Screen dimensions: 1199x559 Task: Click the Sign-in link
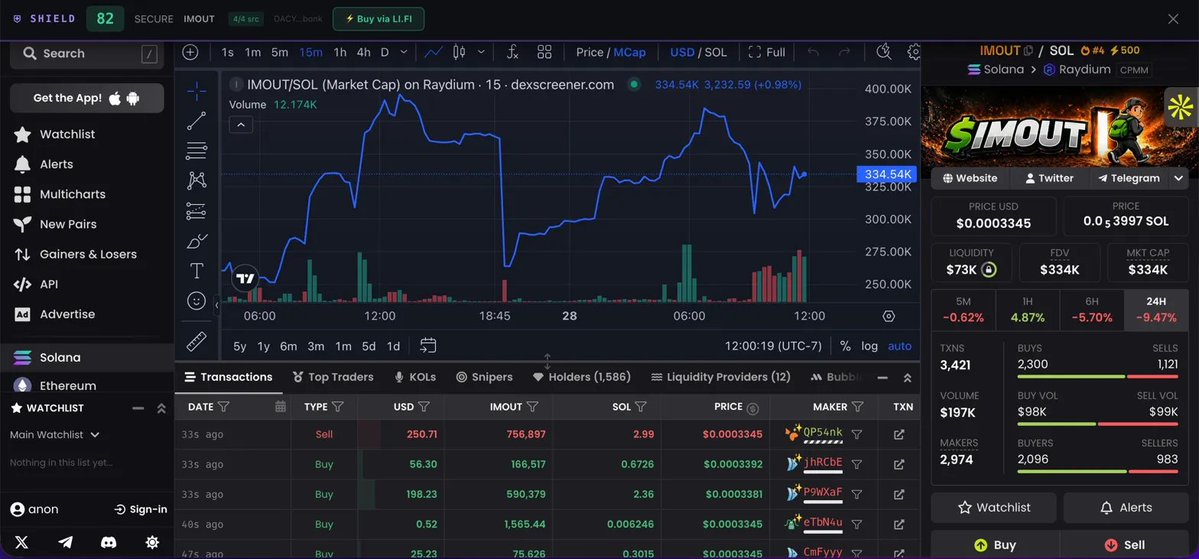[x=141, y=509]
